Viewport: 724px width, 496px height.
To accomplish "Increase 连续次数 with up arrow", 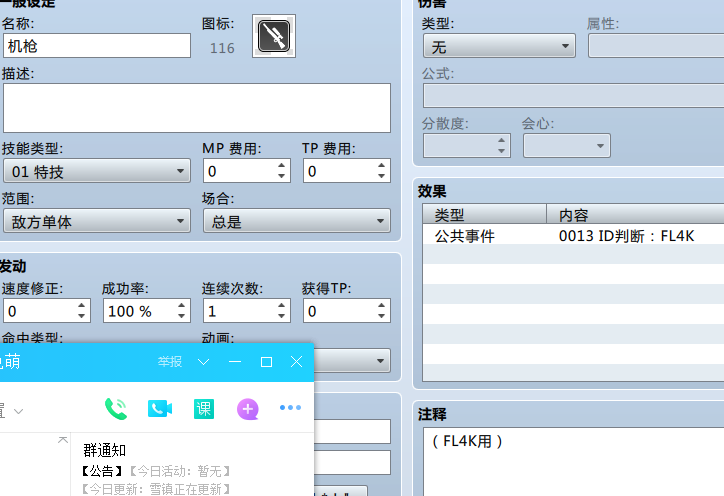I will pyautogui.click(x=281, y=305).
